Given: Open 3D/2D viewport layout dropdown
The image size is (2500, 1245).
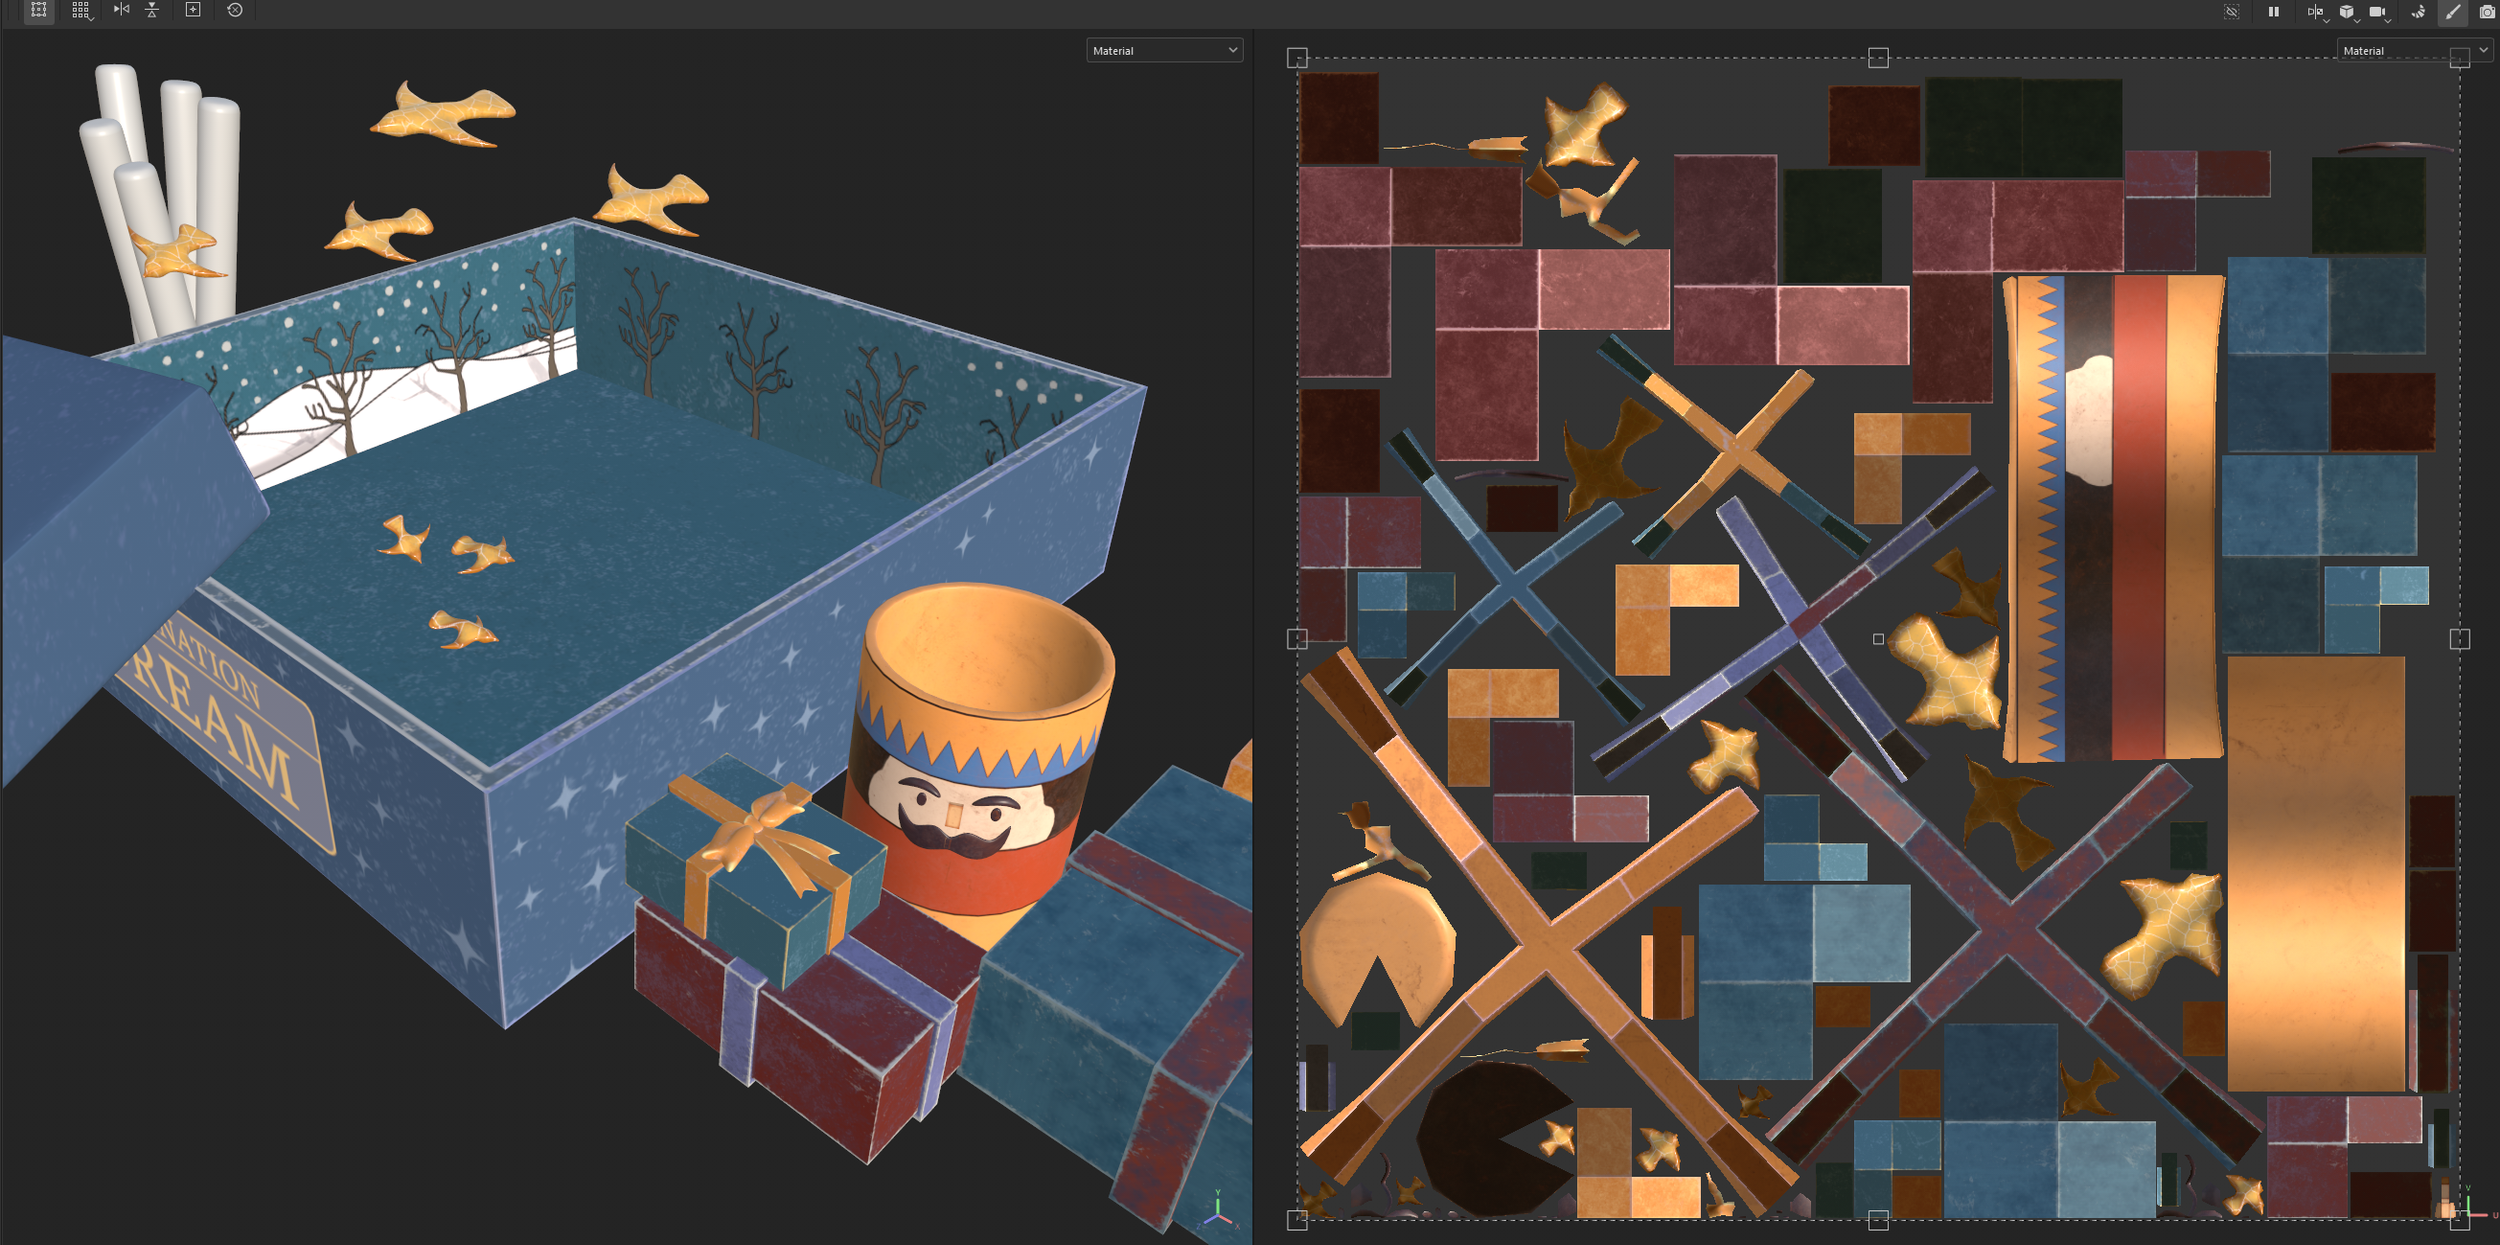Looking at the screenshot, I should [2315, 12].
